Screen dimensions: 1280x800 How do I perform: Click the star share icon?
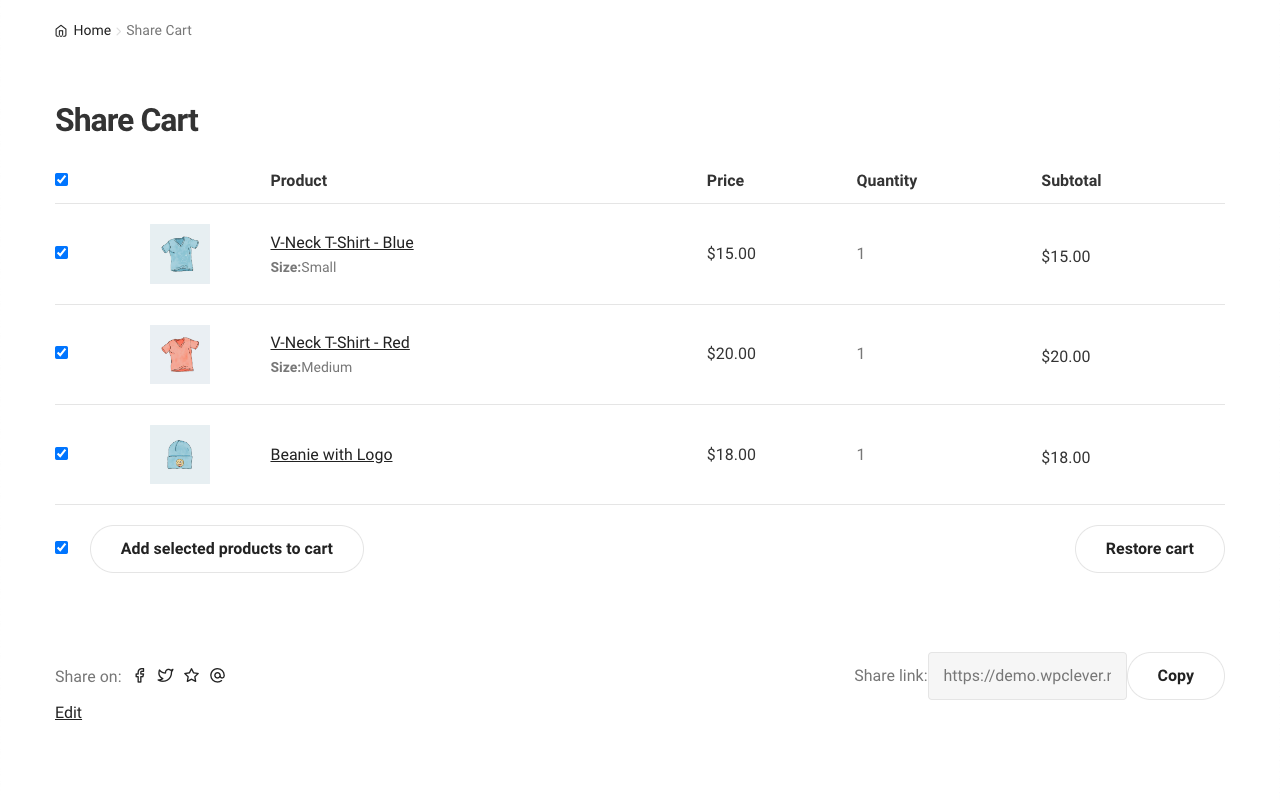pyautogui.click(x=192, y=676)
